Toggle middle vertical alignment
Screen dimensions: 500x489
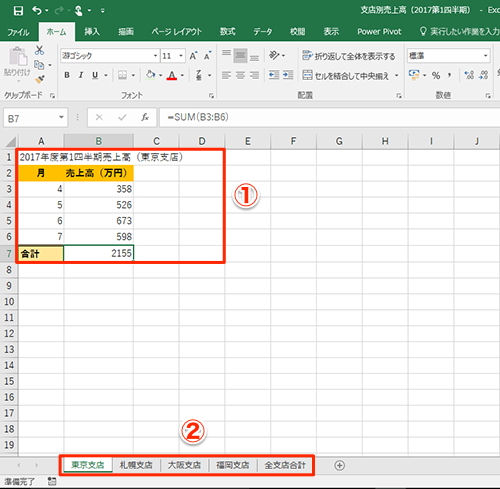tap(240, 55)
